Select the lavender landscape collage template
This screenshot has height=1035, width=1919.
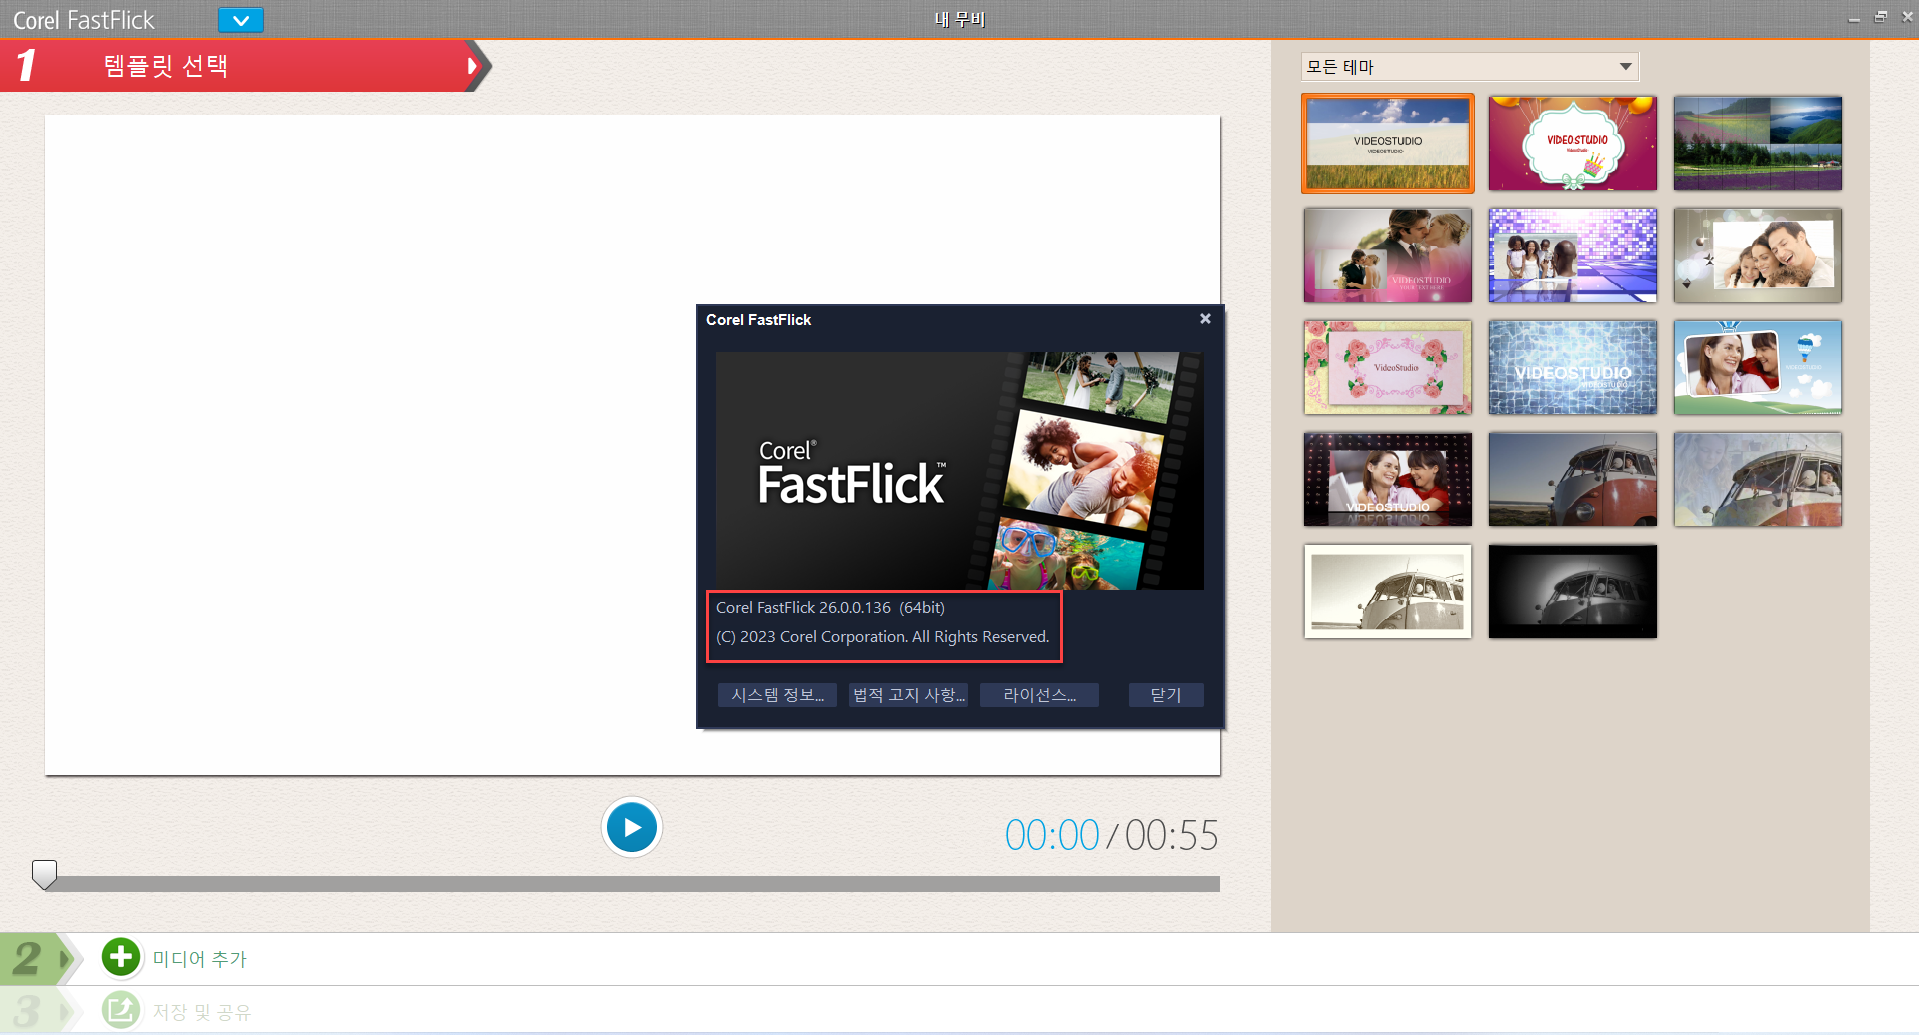tap(1758, 143)
